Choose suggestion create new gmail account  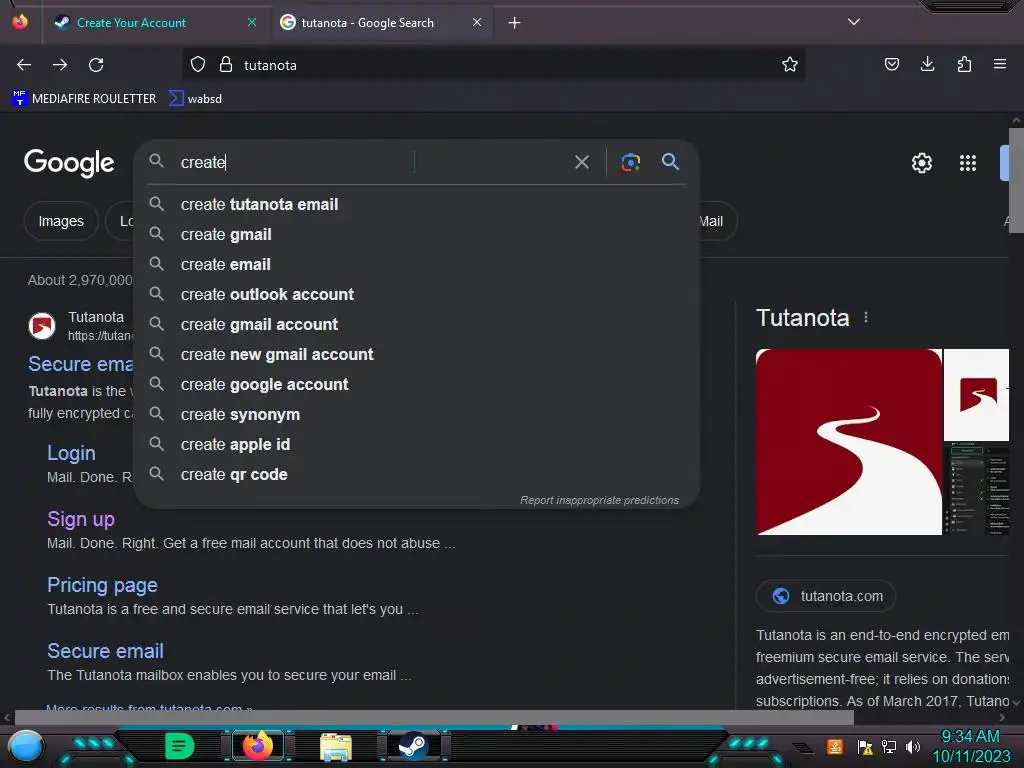(416, 355)
